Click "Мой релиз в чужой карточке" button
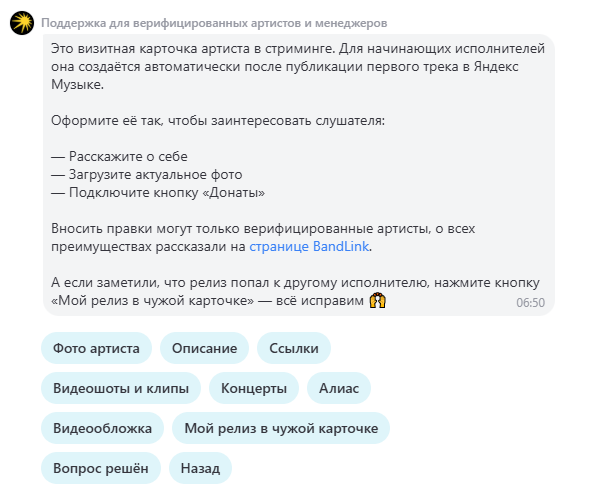This screenshot has width=600, height=490. point(281,428)
